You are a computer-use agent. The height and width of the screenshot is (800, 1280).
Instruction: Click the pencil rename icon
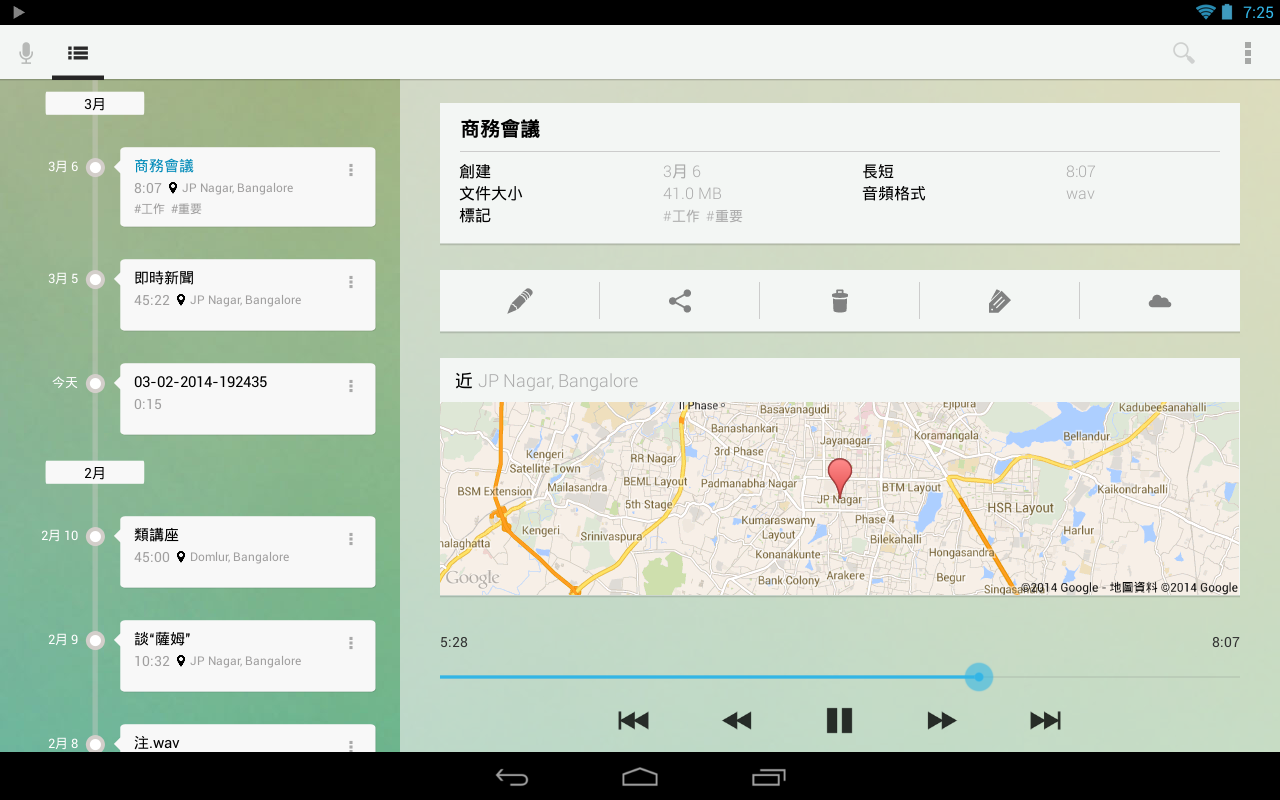click(x=520, y=301)
